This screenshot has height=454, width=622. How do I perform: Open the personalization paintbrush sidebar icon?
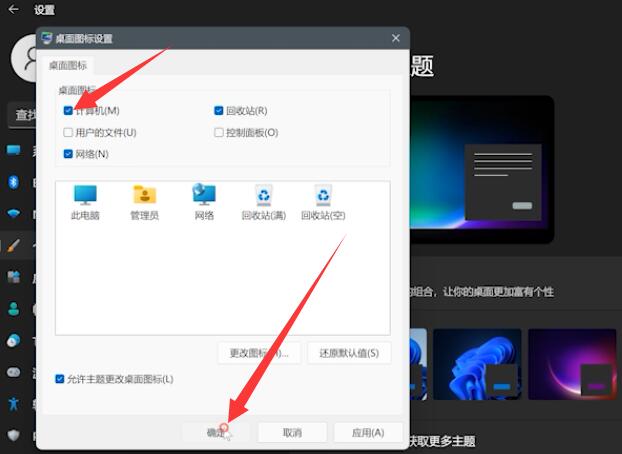[x=13, y=246]
